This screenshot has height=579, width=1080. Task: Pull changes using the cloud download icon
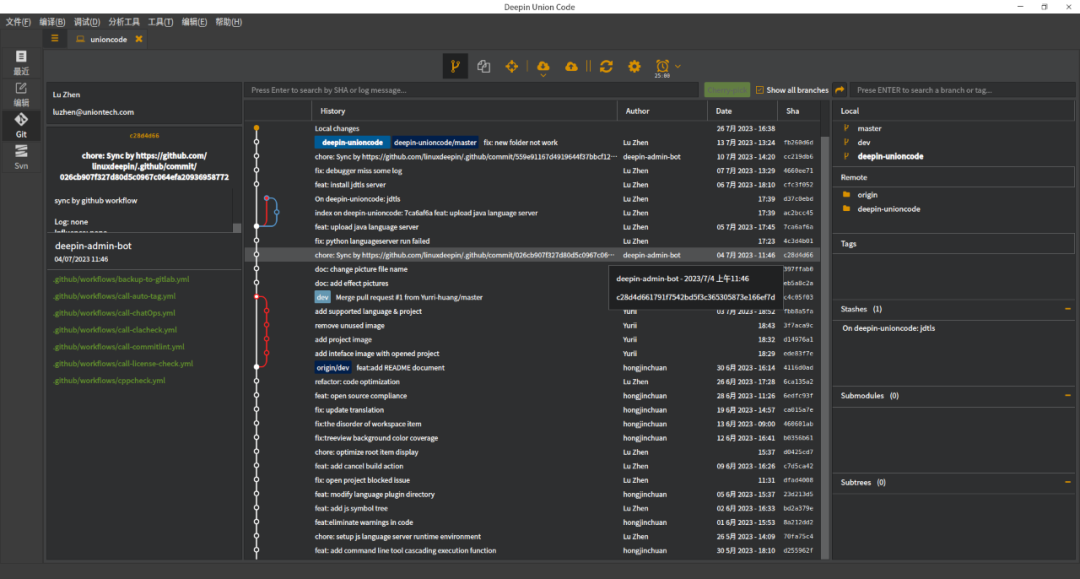pos(541,65)
